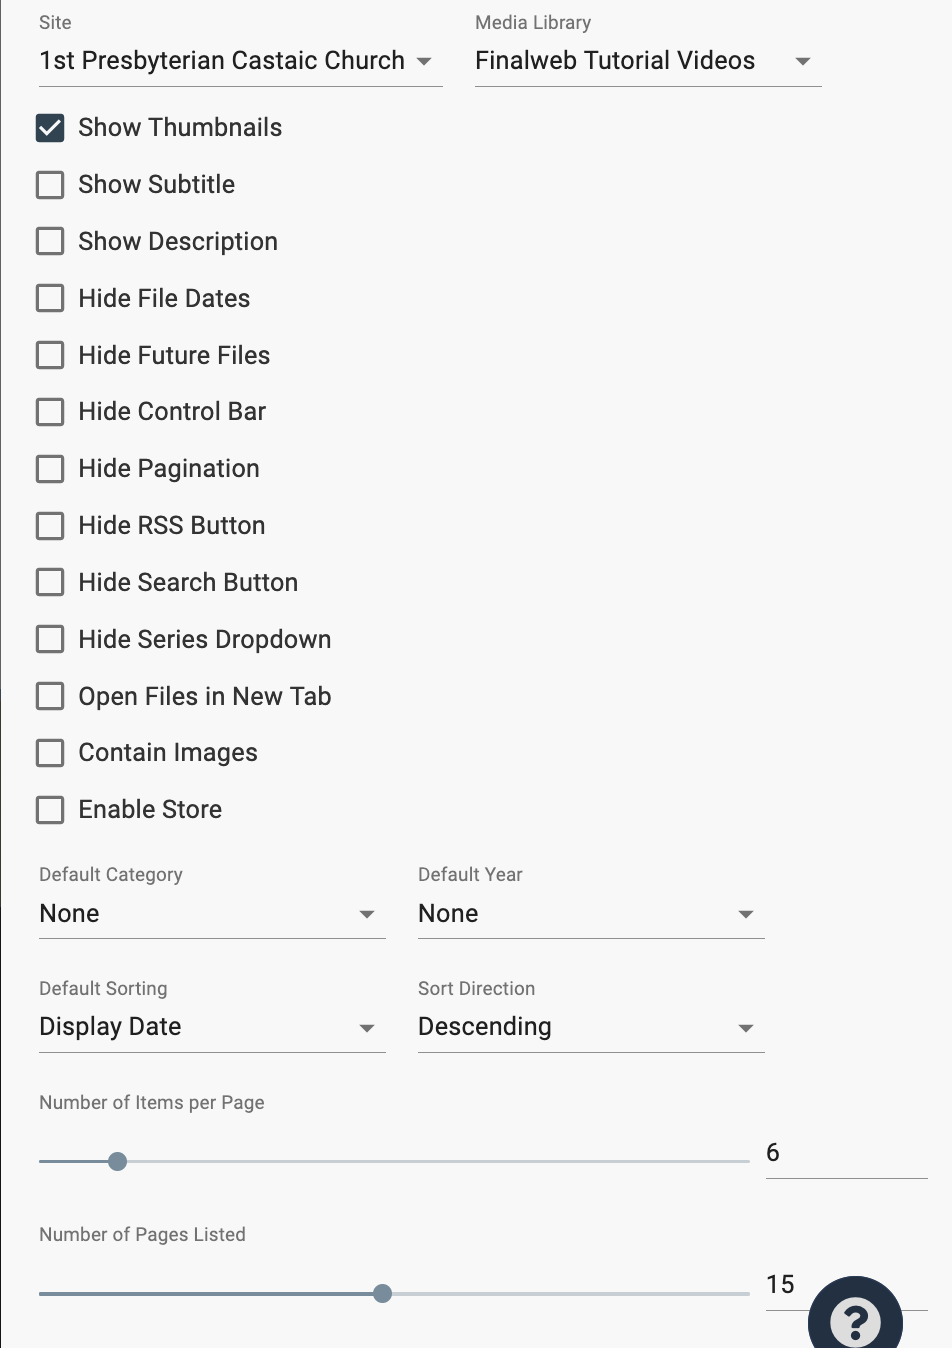Enable Open Files in New Tab
Screen dimensions: 952x1348
50,696
